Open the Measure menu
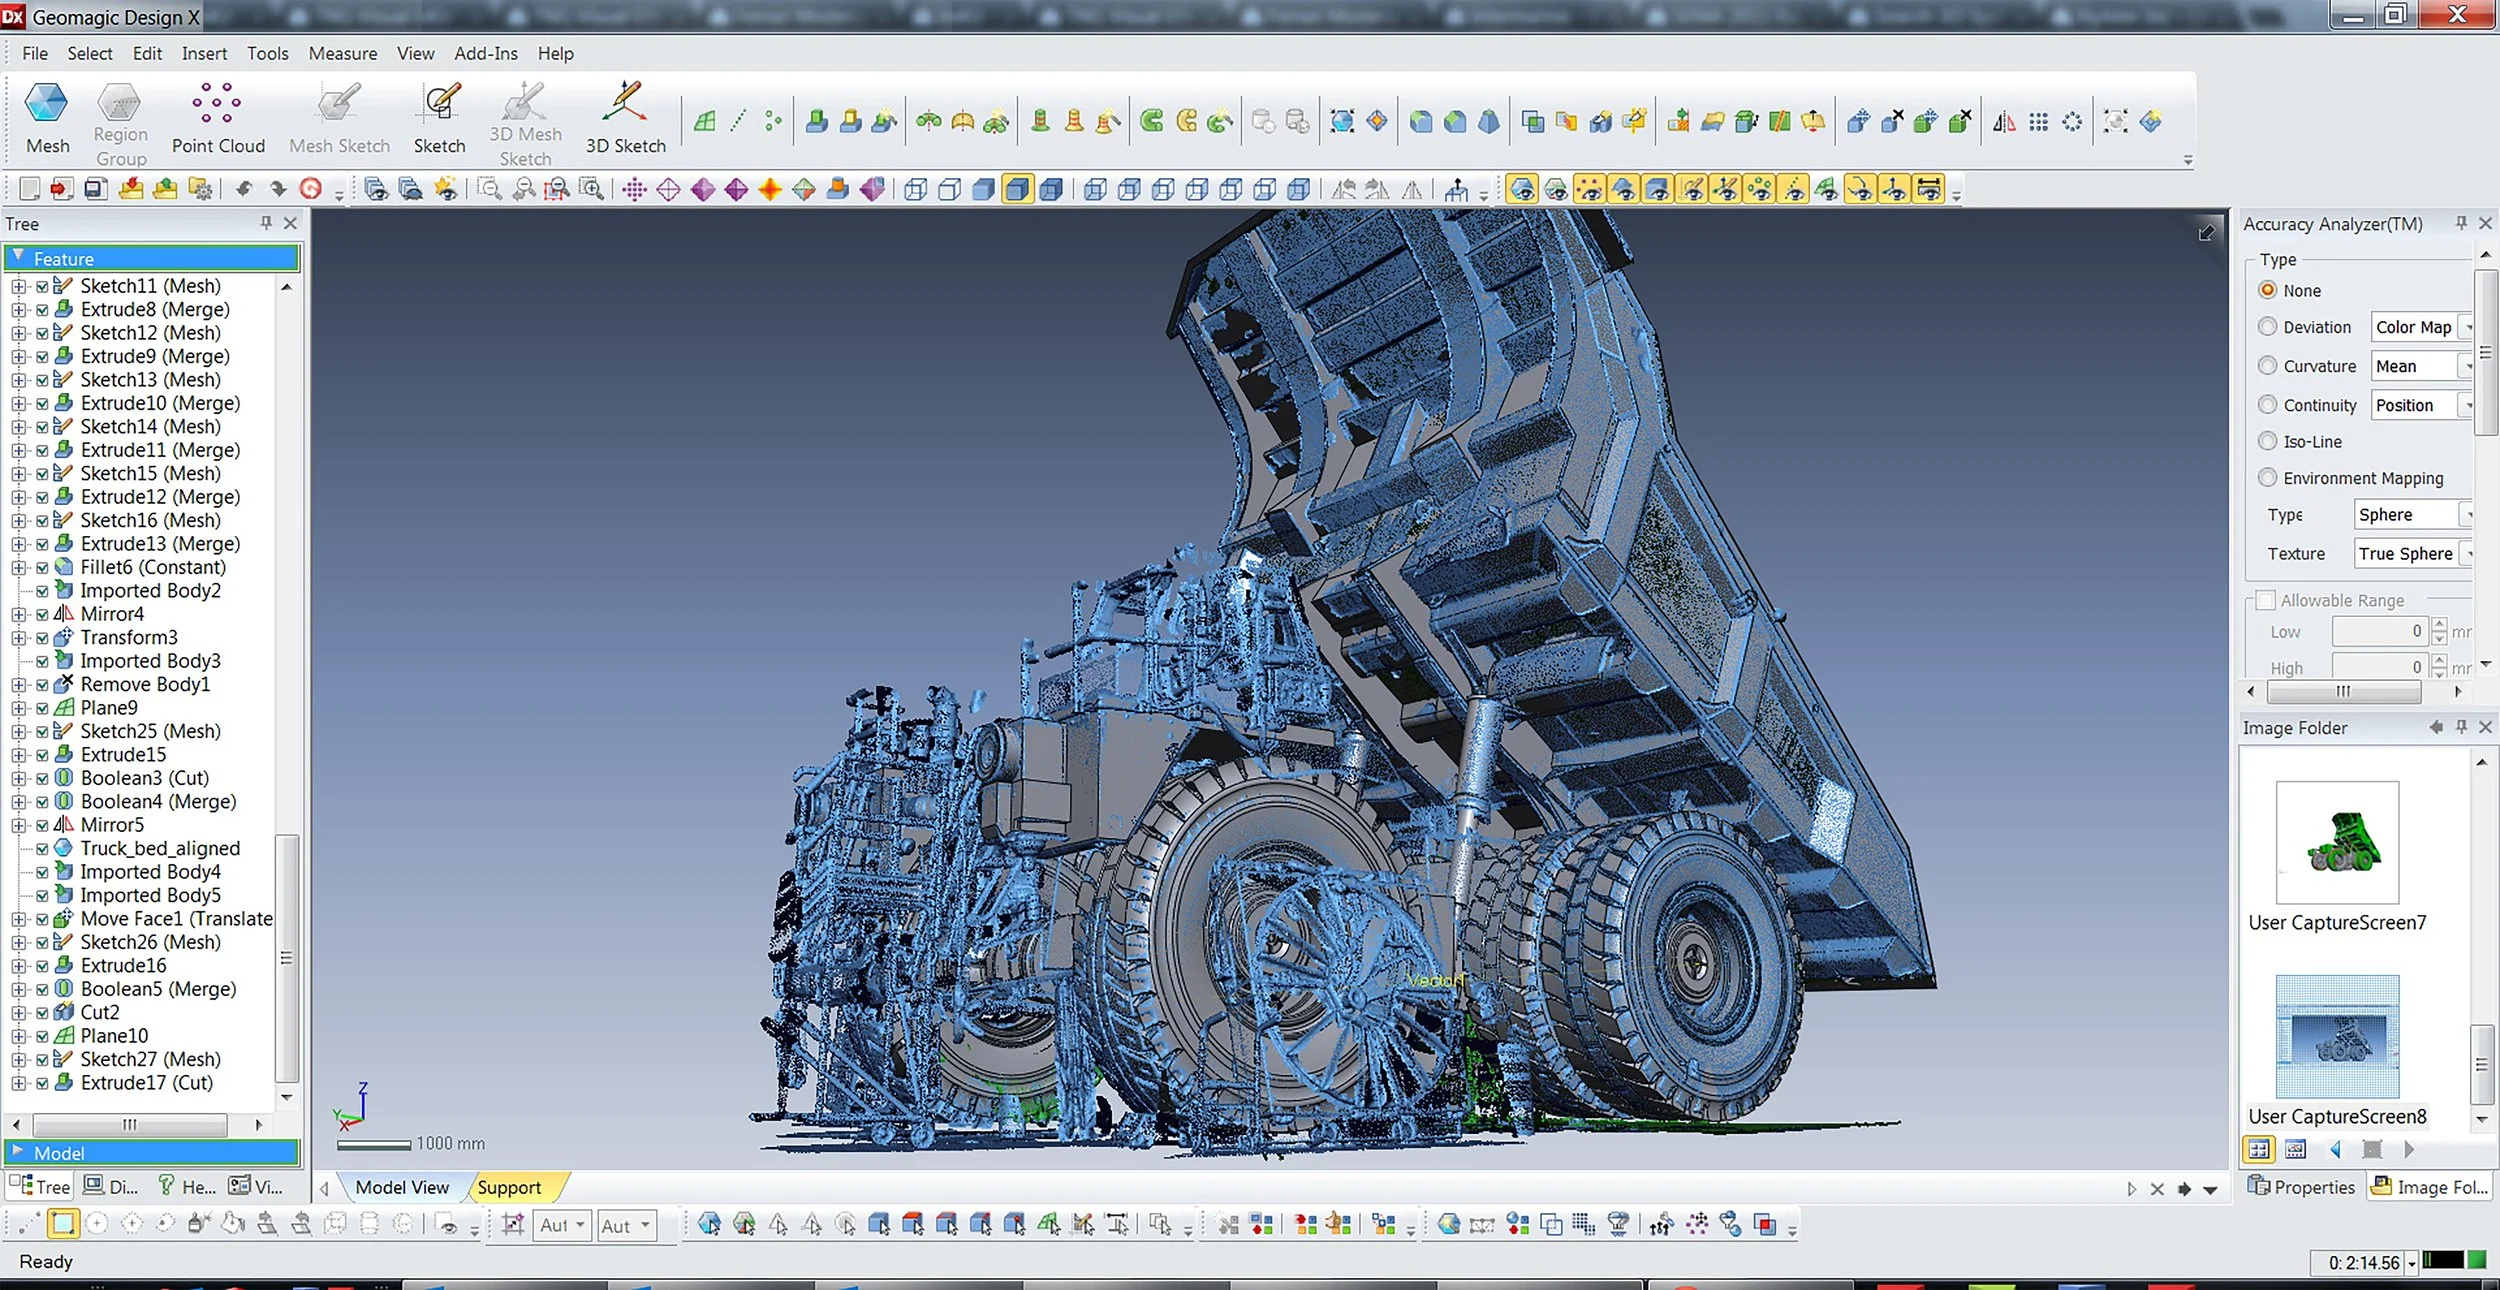2500x1290 pixels. tap(342, 54)
